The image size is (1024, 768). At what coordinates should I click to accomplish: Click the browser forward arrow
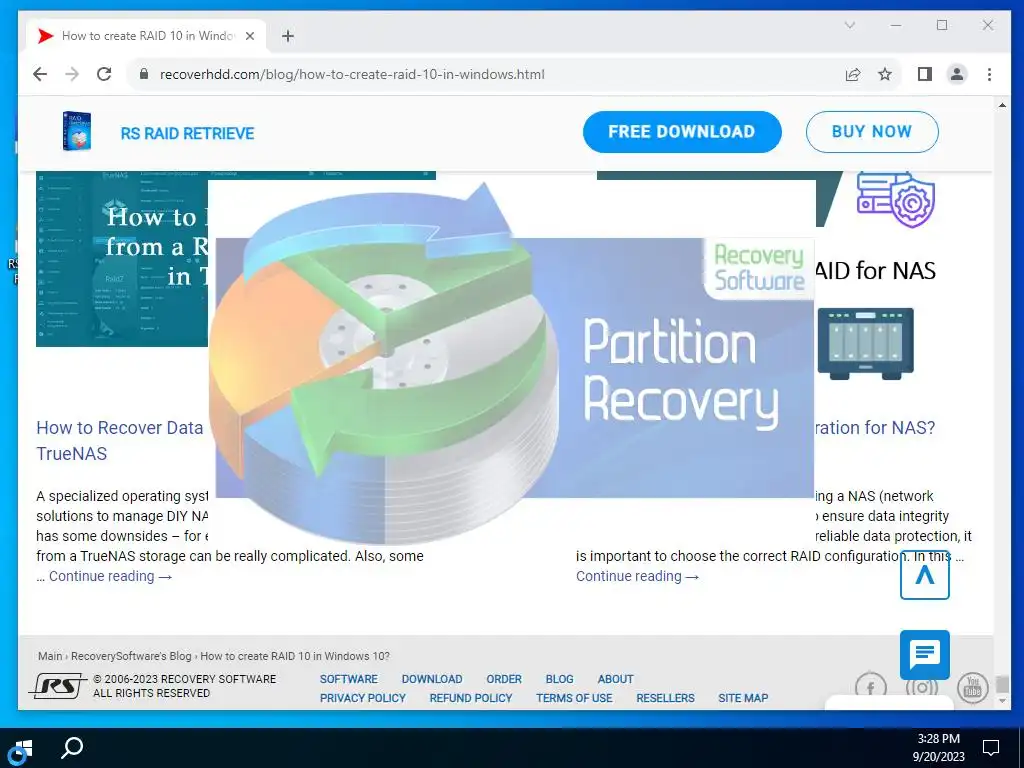pyautogui.click(x=72, y=74)
